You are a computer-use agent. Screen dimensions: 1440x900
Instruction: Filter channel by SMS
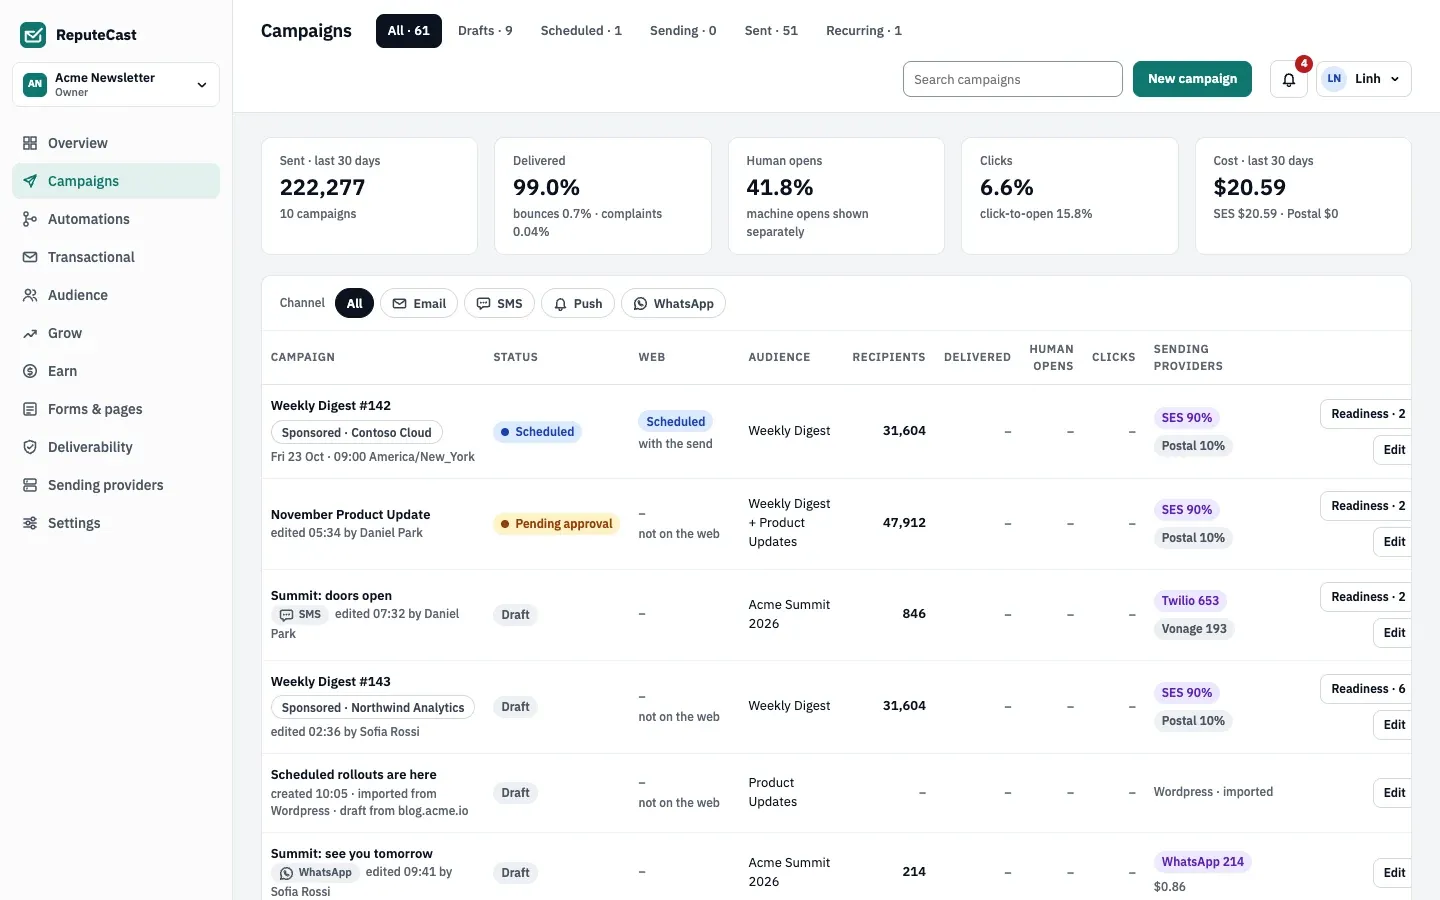[x=499, y=303]
